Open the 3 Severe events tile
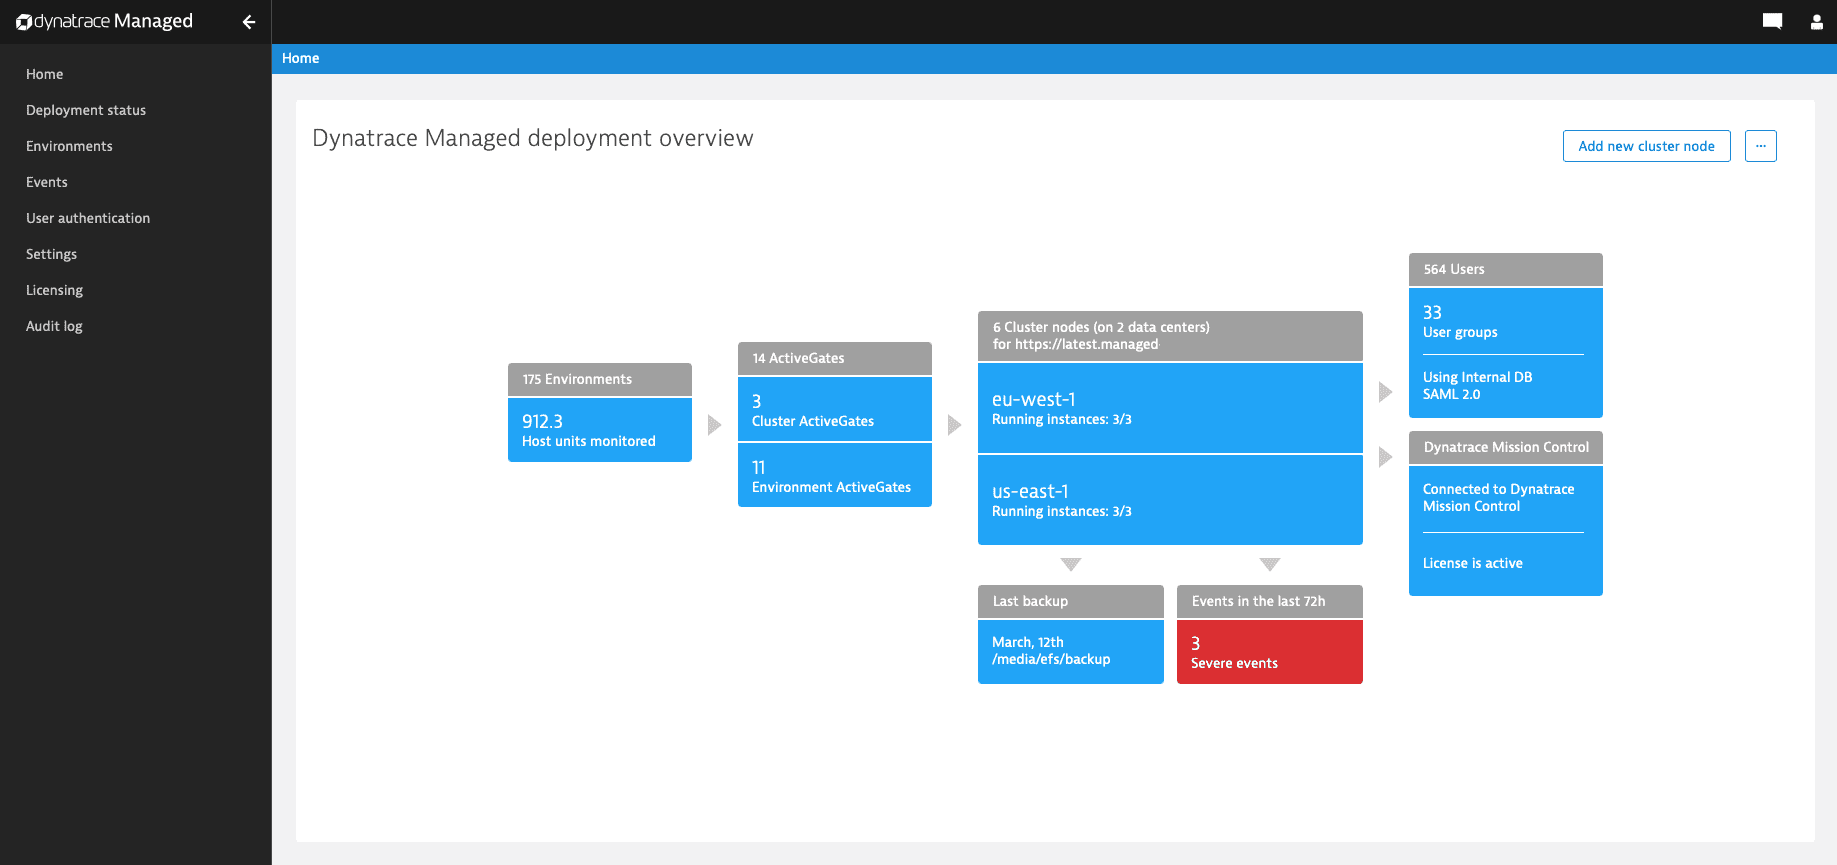This screenshot has width=1837, height=865. 1270,652
